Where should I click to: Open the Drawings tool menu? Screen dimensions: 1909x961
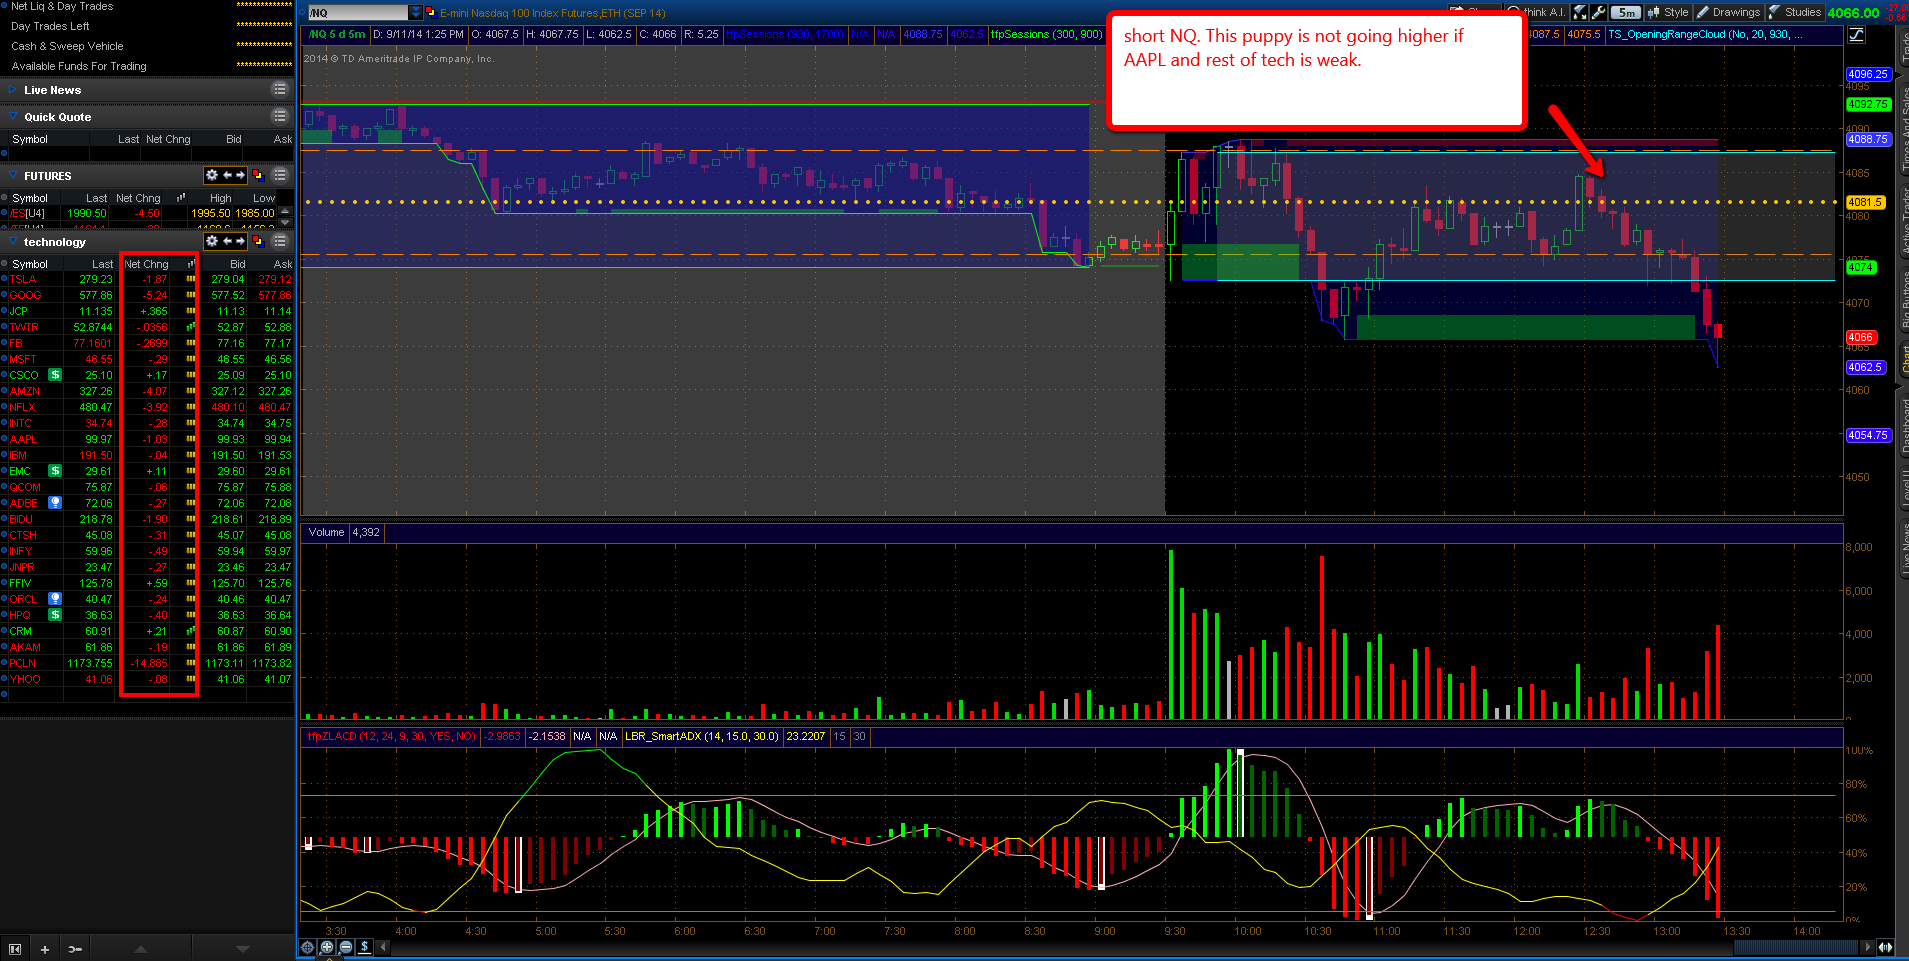coord(1728,12)
